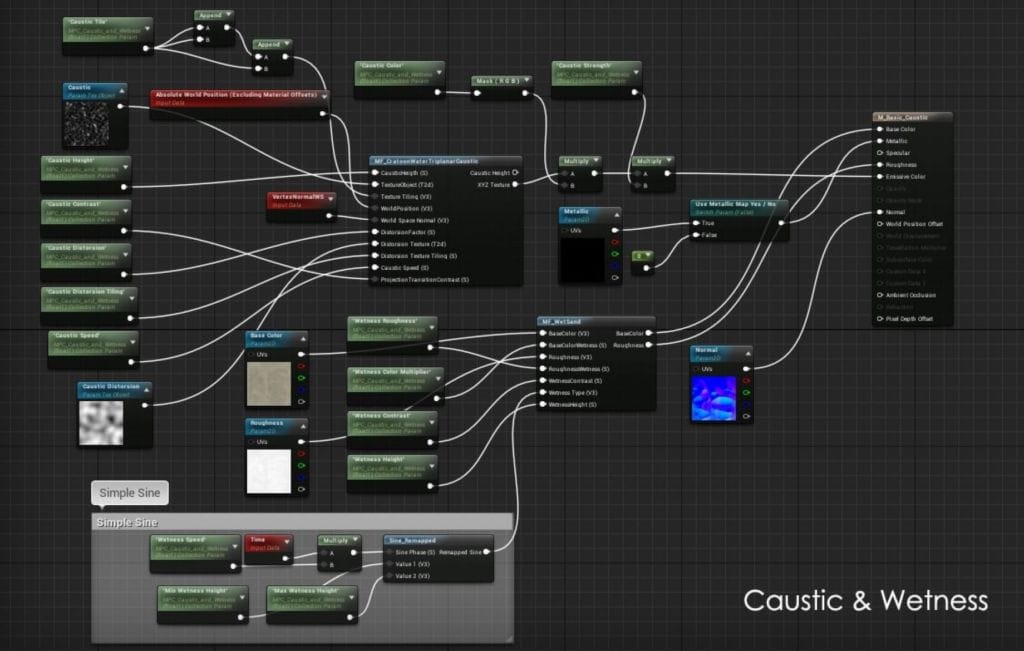Screen dimensions: 1024x651
Task: Collapse the Base Color texture node arrow
Action: pyautogui.click(x=303, y=339)
